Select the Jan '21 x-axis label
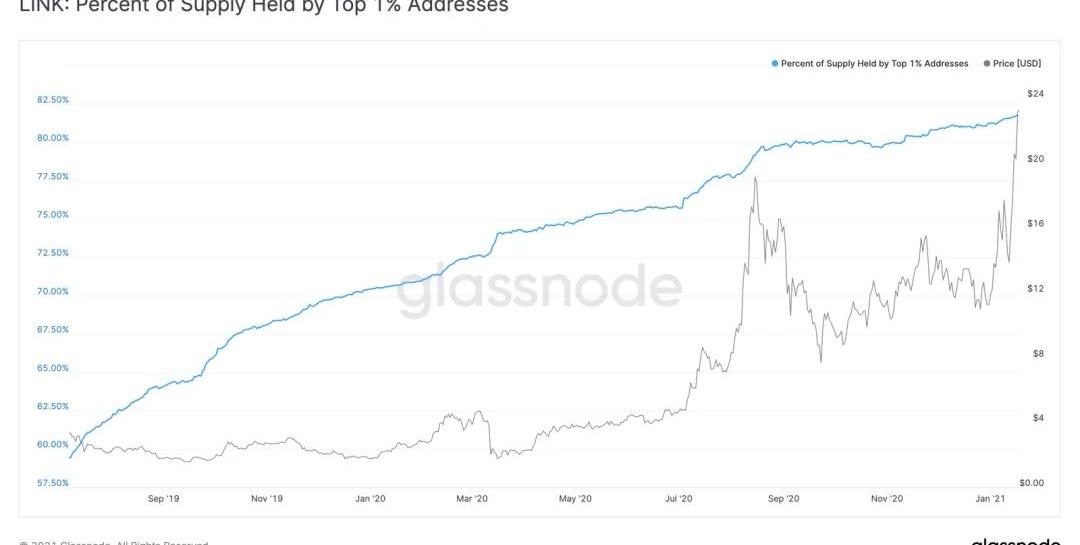Viewport: 1080px width, 545px height. [x=990, y=498]
